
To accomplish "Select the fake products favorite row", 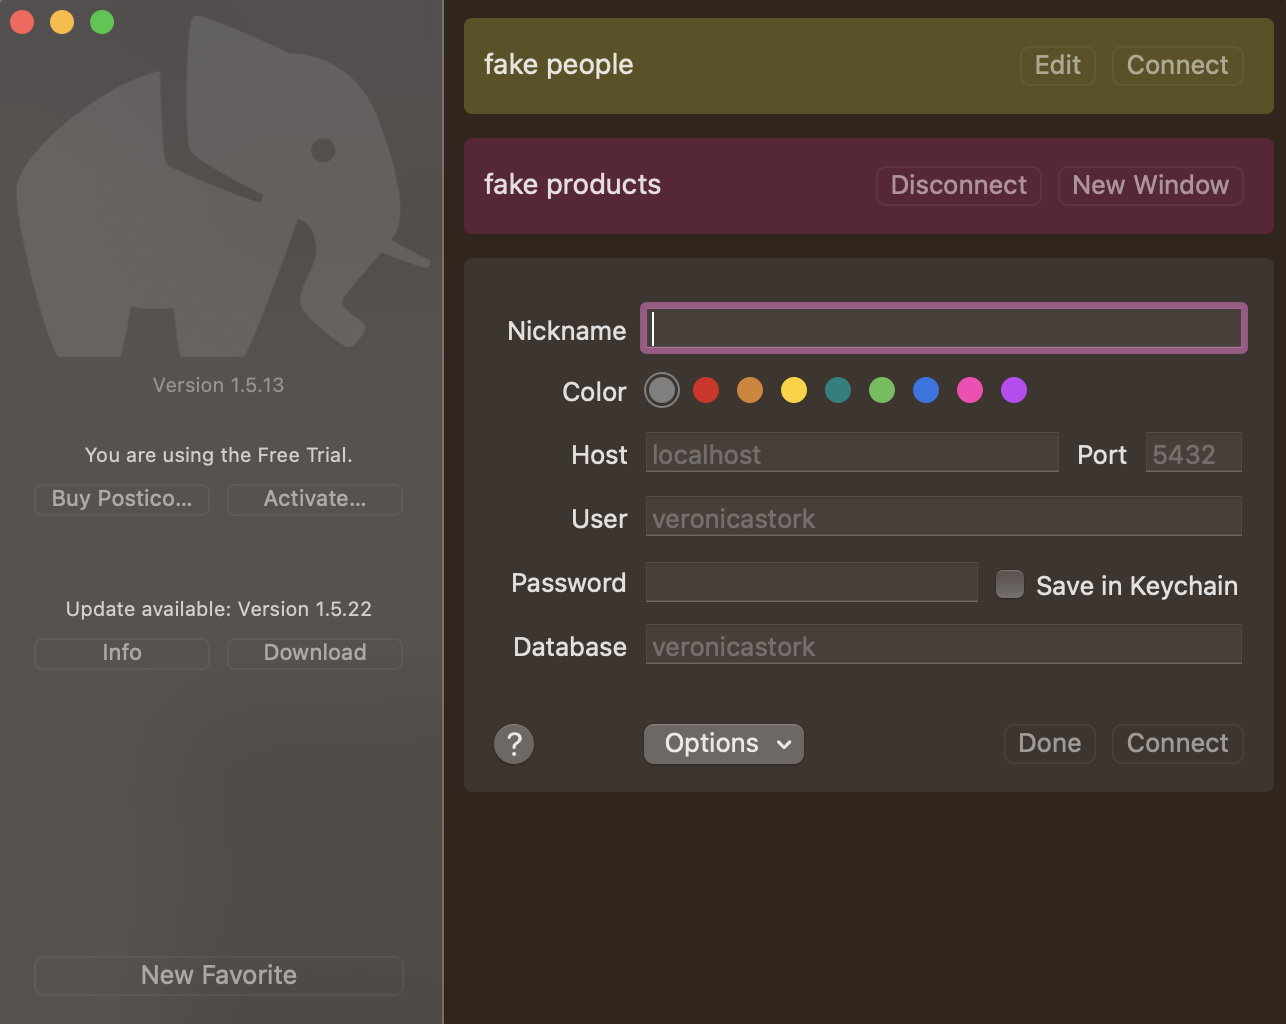I will (x=869, y=186).
